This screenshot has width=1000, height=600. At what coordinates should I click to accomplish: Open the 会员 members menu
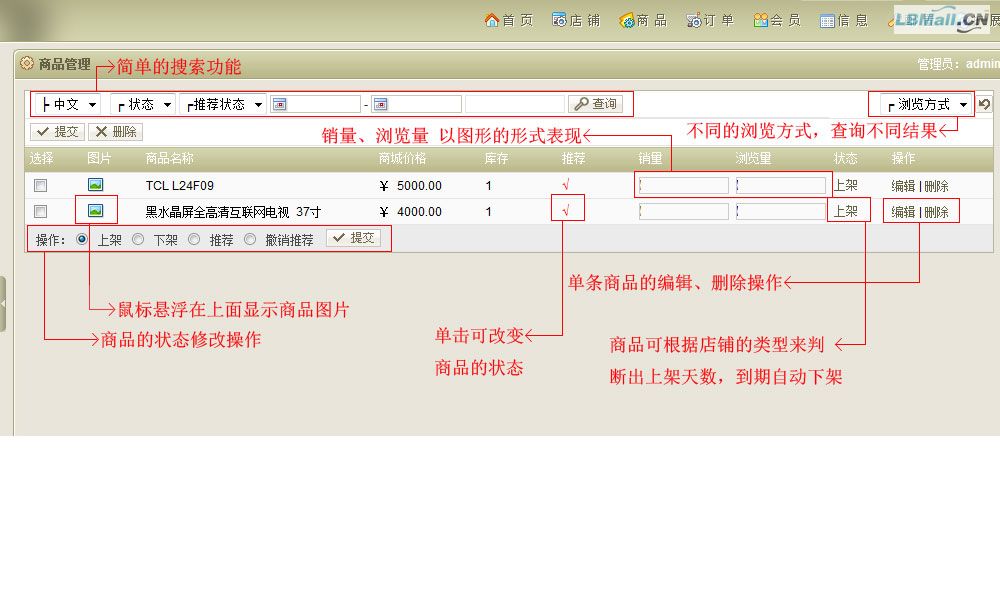point(777,20)
